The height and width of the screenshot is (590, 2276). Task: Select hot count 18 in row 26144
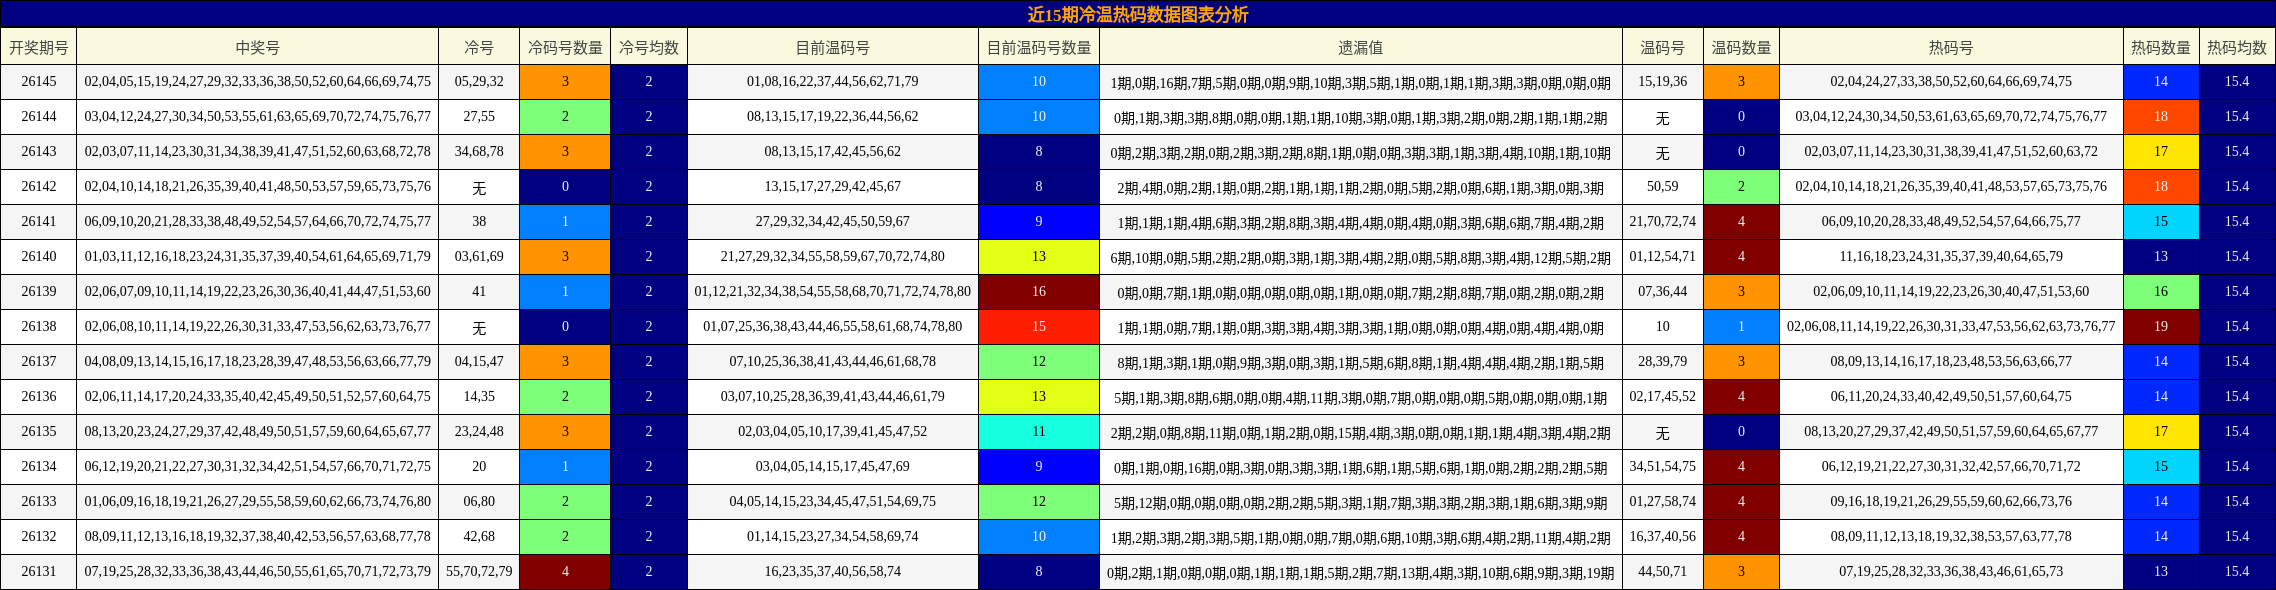(x=2161, y=117)
